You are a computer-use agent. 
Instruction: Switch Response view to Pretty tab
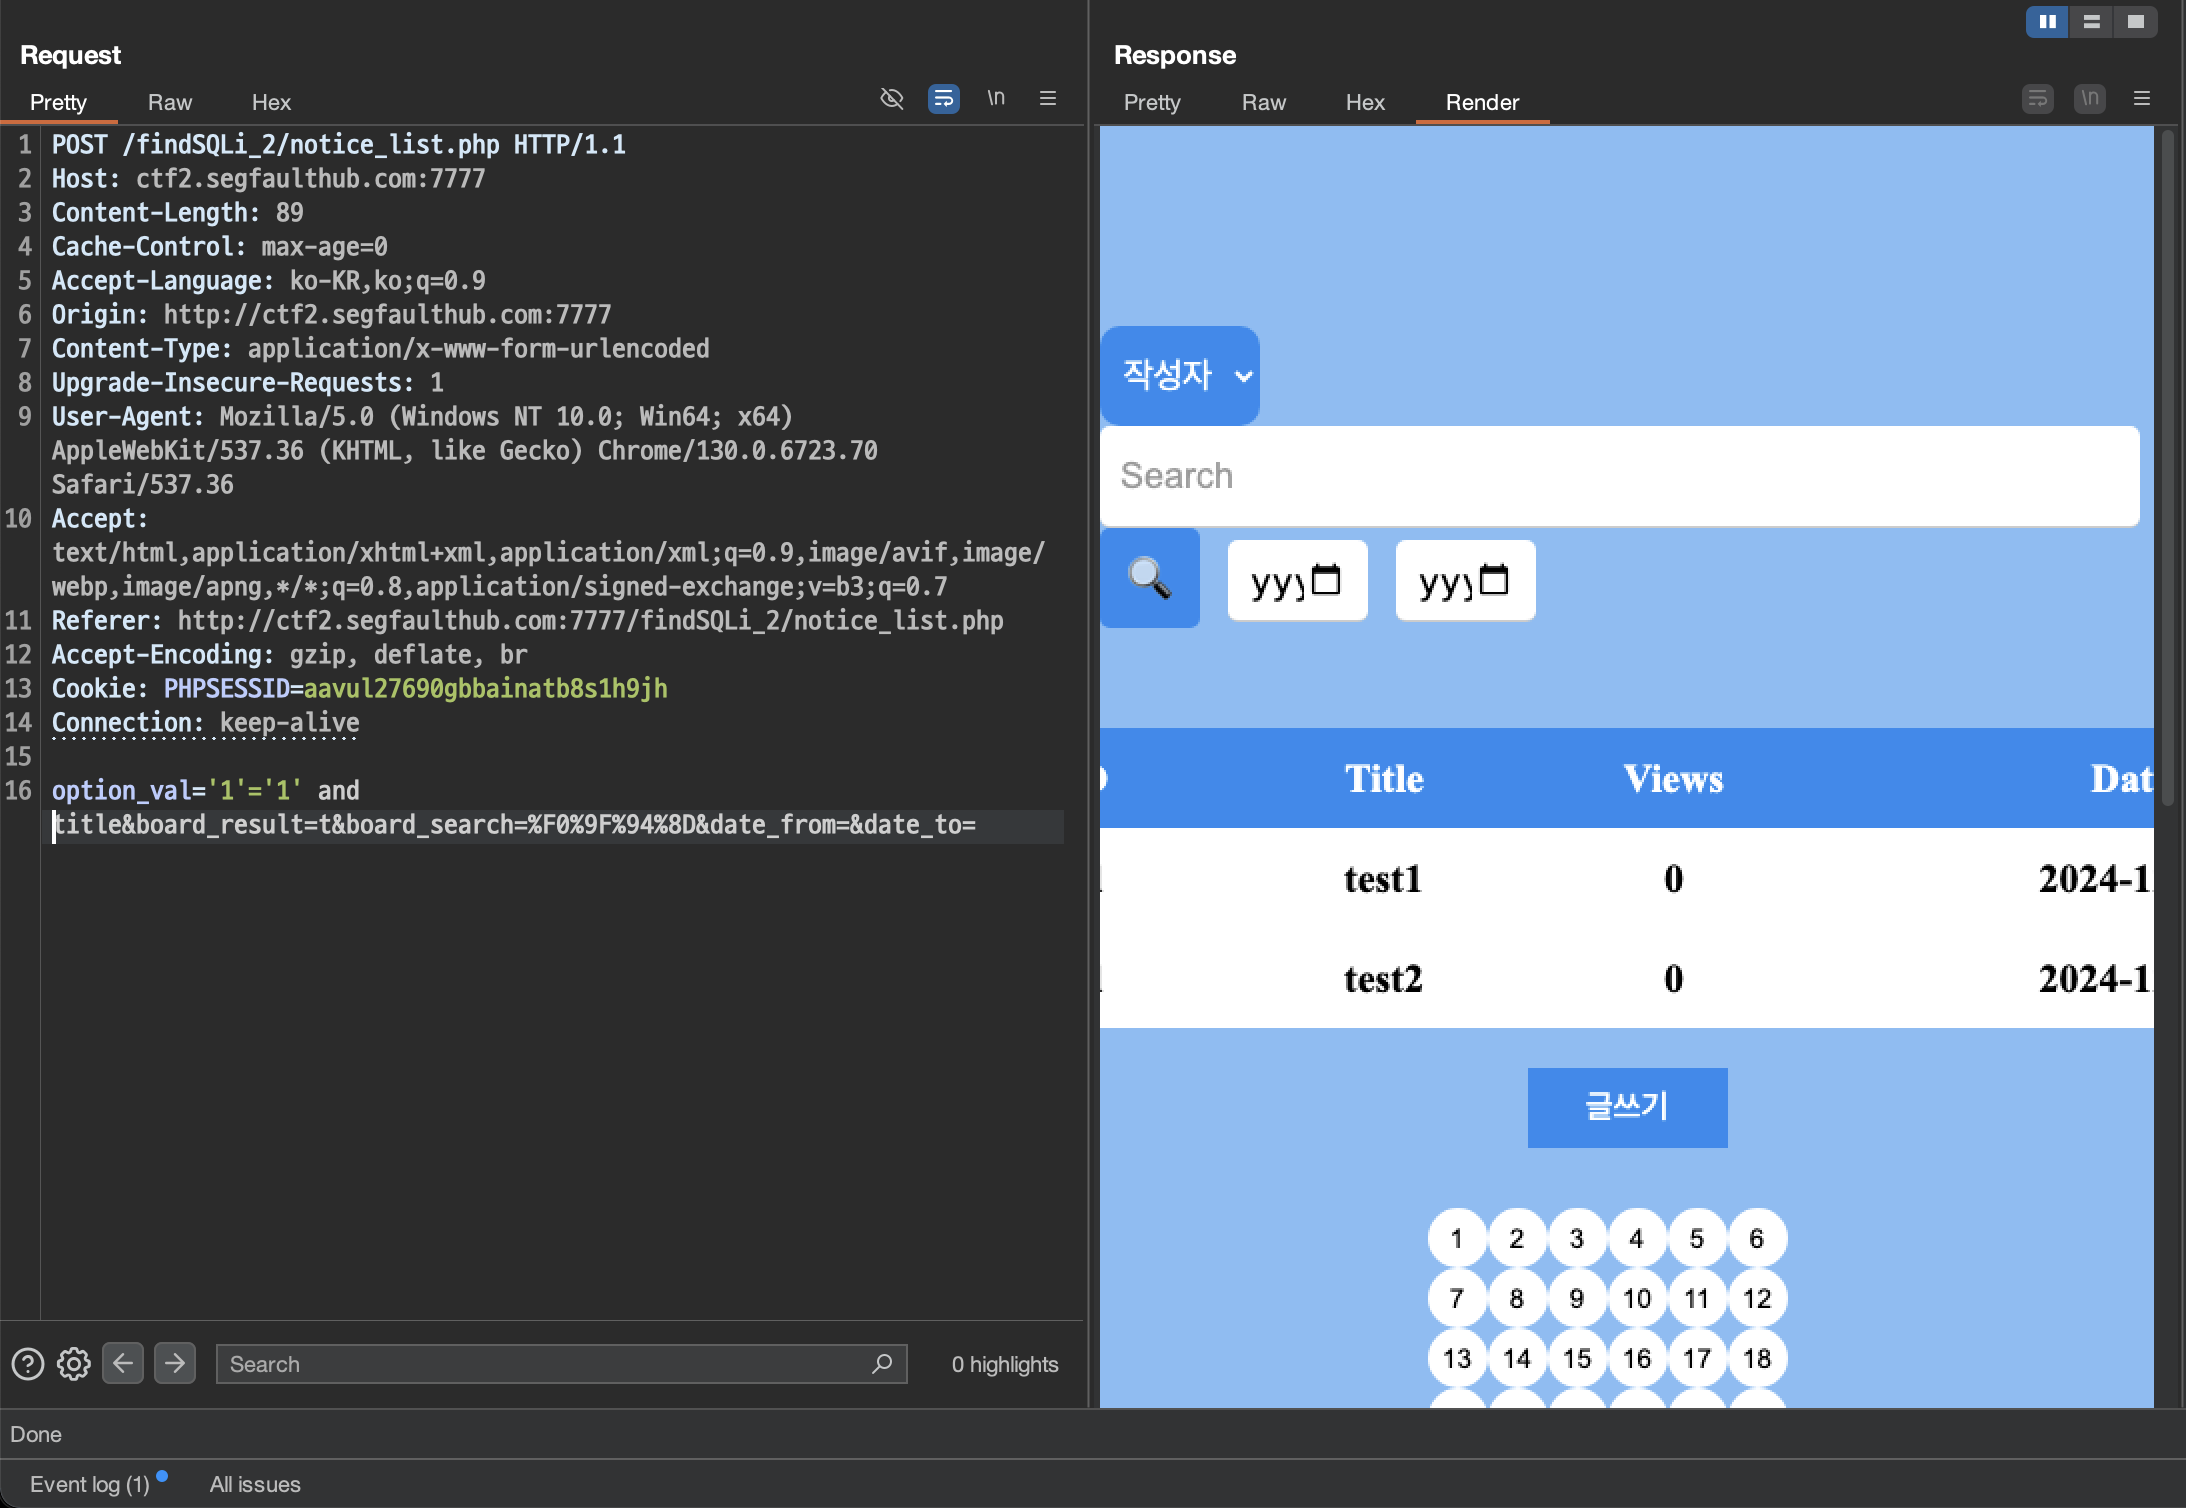pos(1151,102)
